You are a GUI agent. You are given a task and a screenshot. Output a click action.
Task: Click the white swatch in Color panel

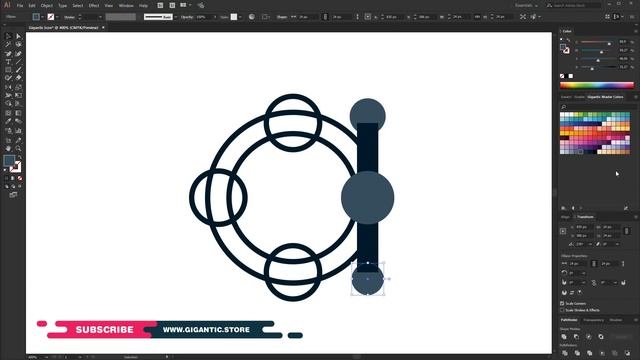571,76
